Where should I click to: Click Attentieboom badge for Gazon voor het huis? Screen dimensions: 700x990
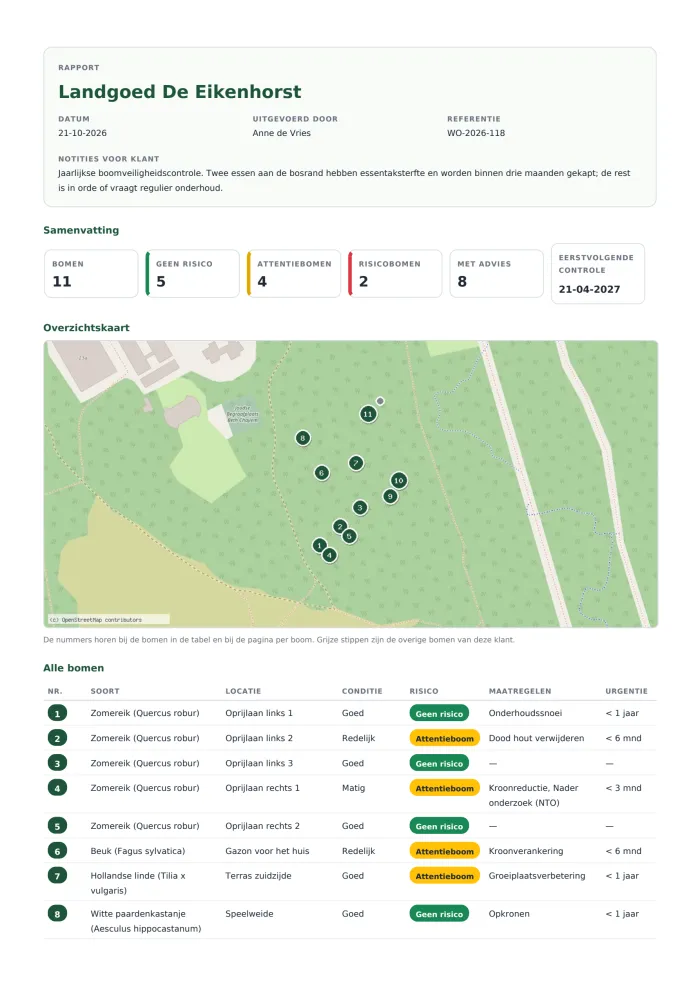[x=444, y=851]
